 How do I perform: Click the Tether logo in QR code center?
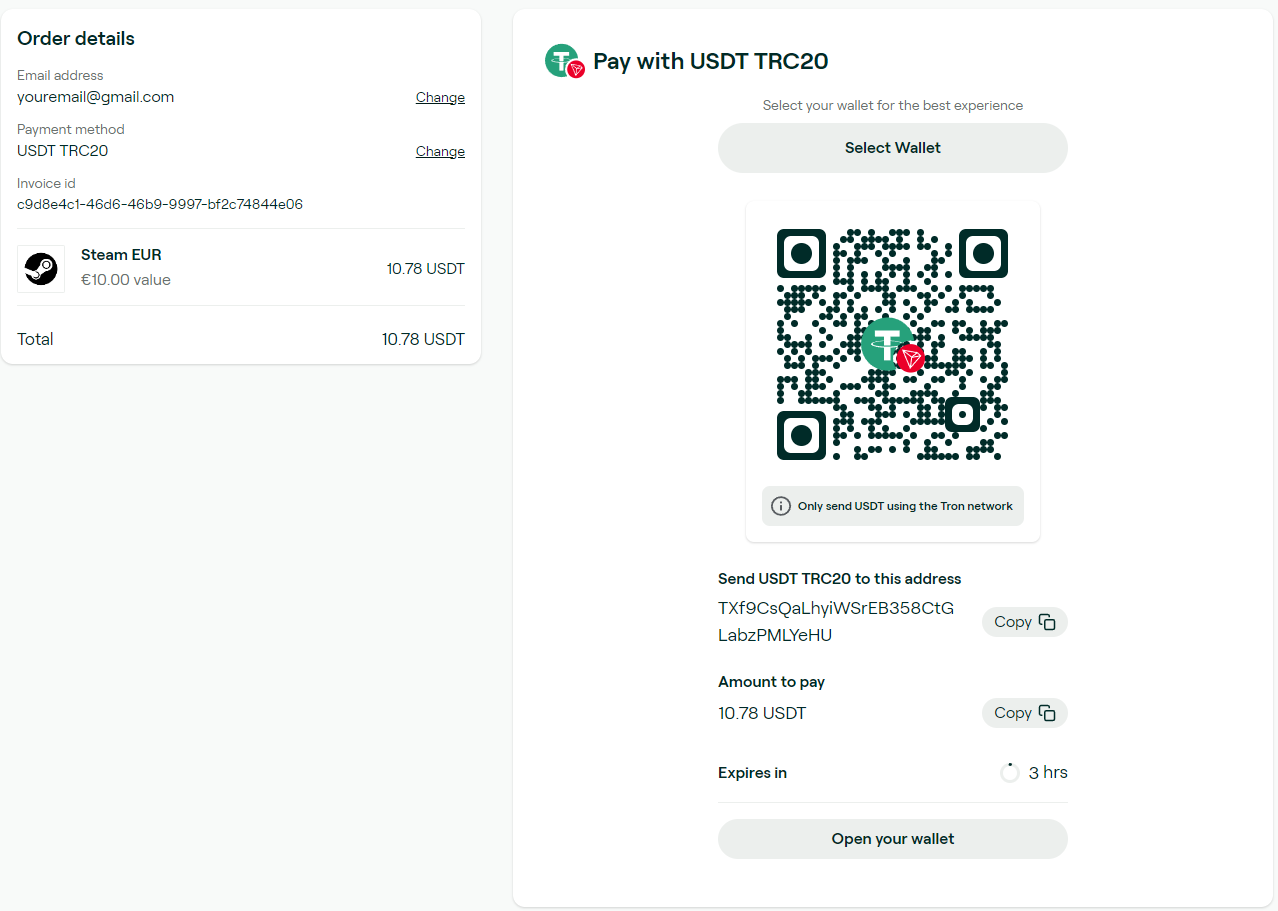[887, 343]
